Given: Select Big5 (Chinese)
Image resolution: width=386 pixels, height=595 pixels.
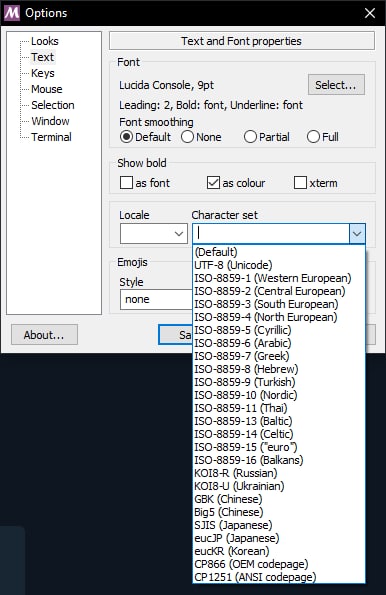Looking at the screenshot, I should 279,512.
